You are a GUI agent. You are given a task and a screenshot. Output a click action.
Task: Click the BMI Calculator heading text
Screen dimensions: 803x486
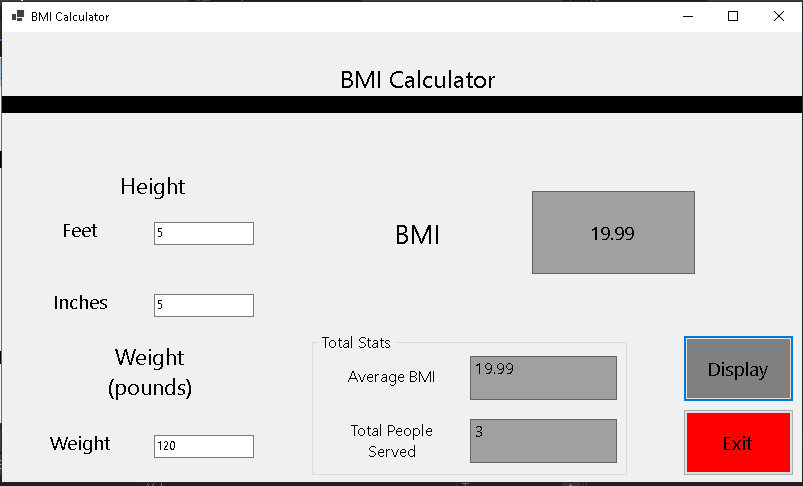point(417,80)
